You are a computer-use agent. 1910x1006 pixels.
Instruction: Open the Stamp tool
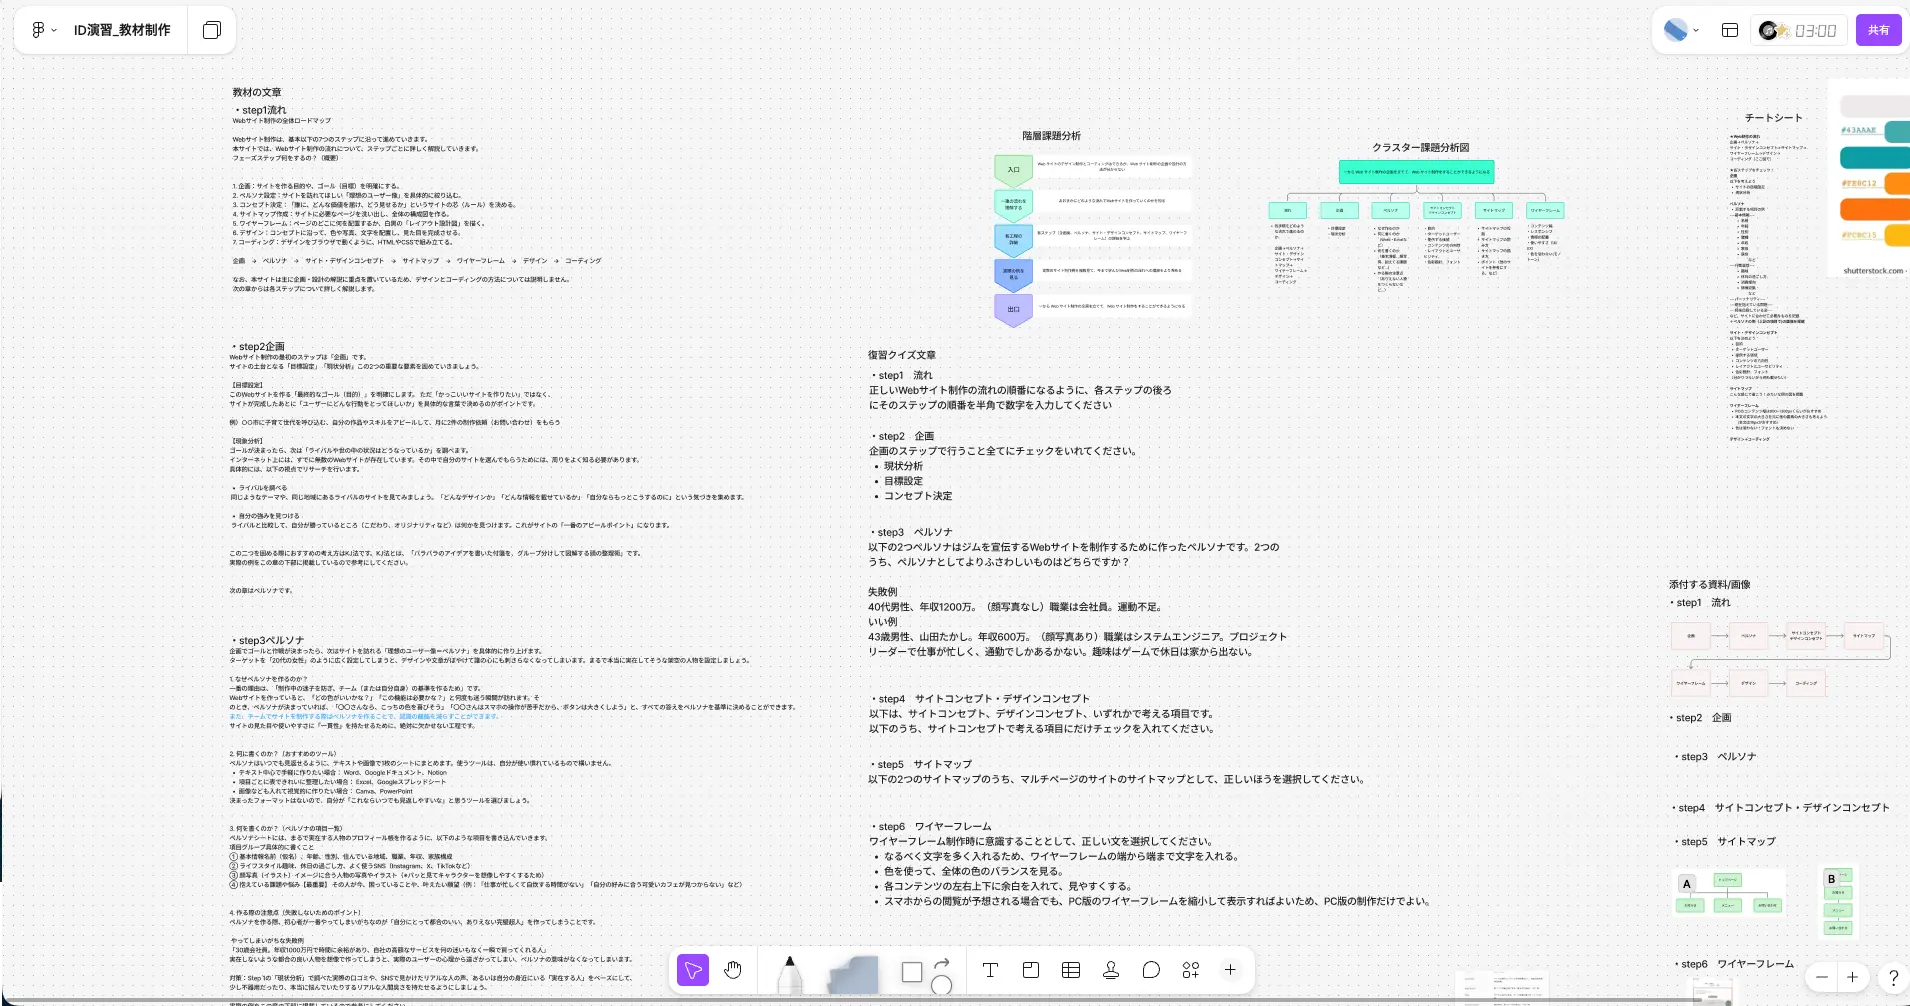[x=1111, y=970]
